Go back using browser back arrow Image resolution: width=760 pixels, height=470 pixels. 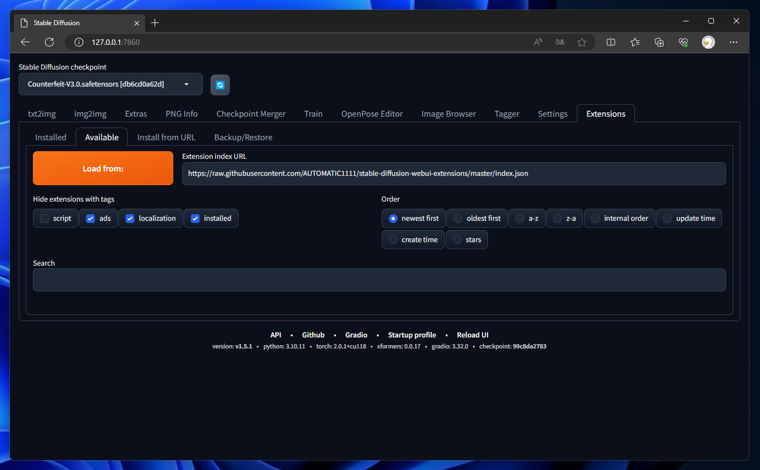coord(25,42)
